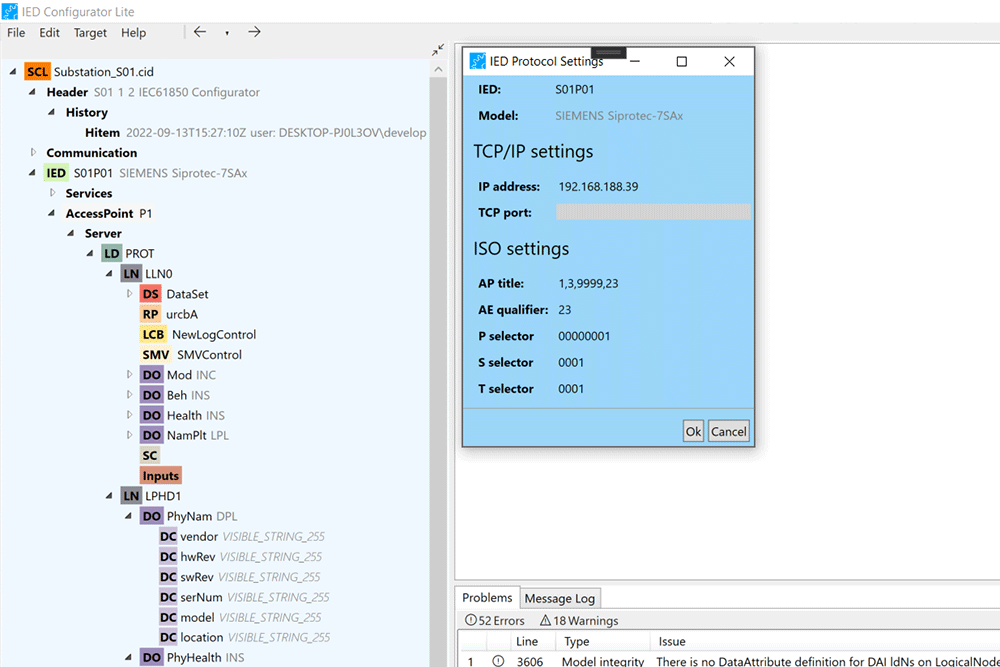Open the Target menu
This screenshot has height=667, width=1000.
pos(90,33)
